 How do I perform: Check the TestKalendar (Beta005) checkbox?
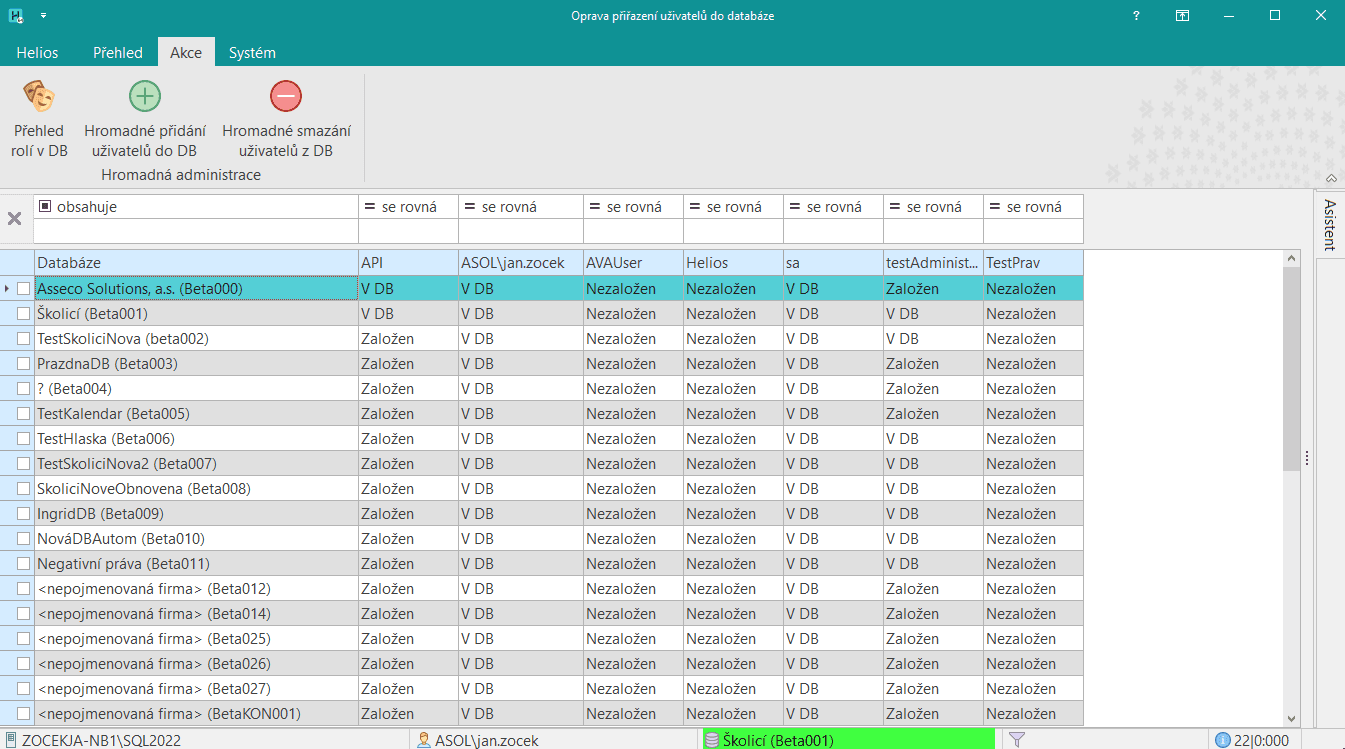coord(24,414)
